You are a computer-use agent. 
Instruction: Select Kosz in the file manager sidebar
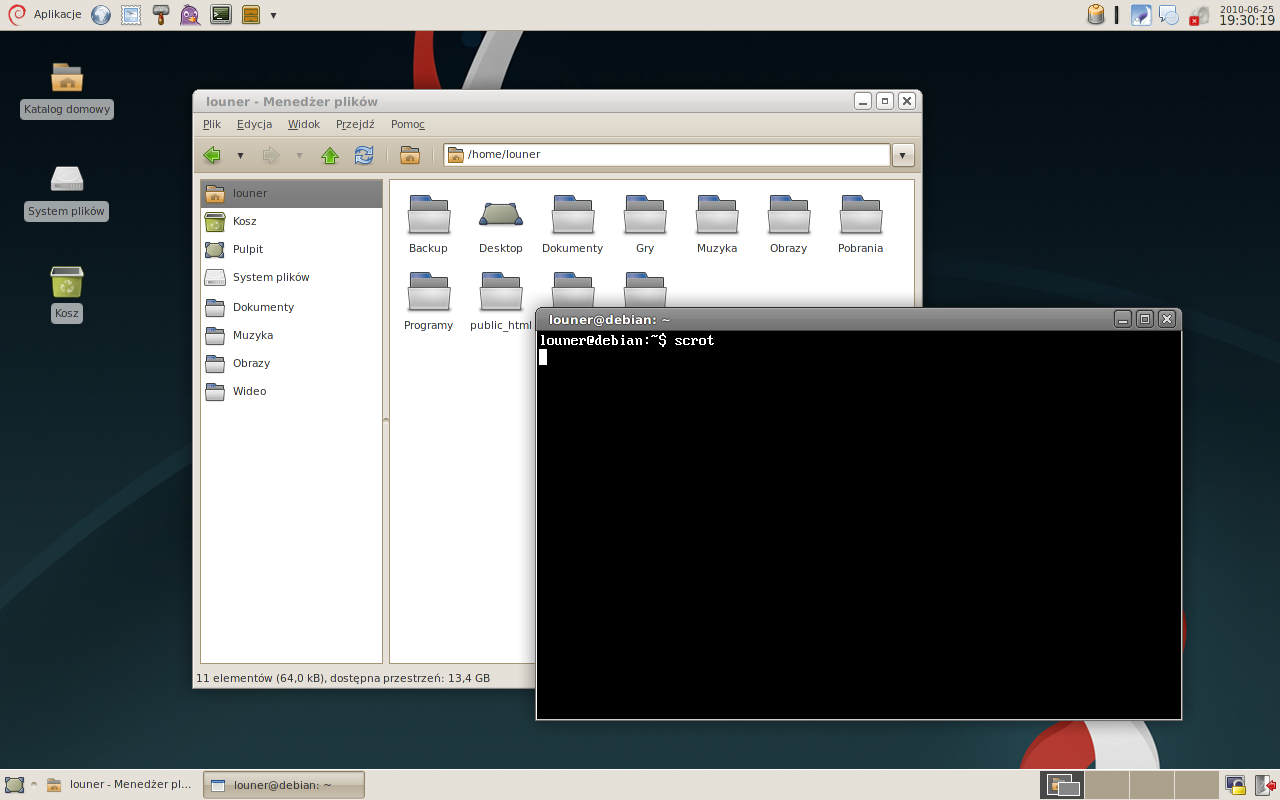click(291, 221)
